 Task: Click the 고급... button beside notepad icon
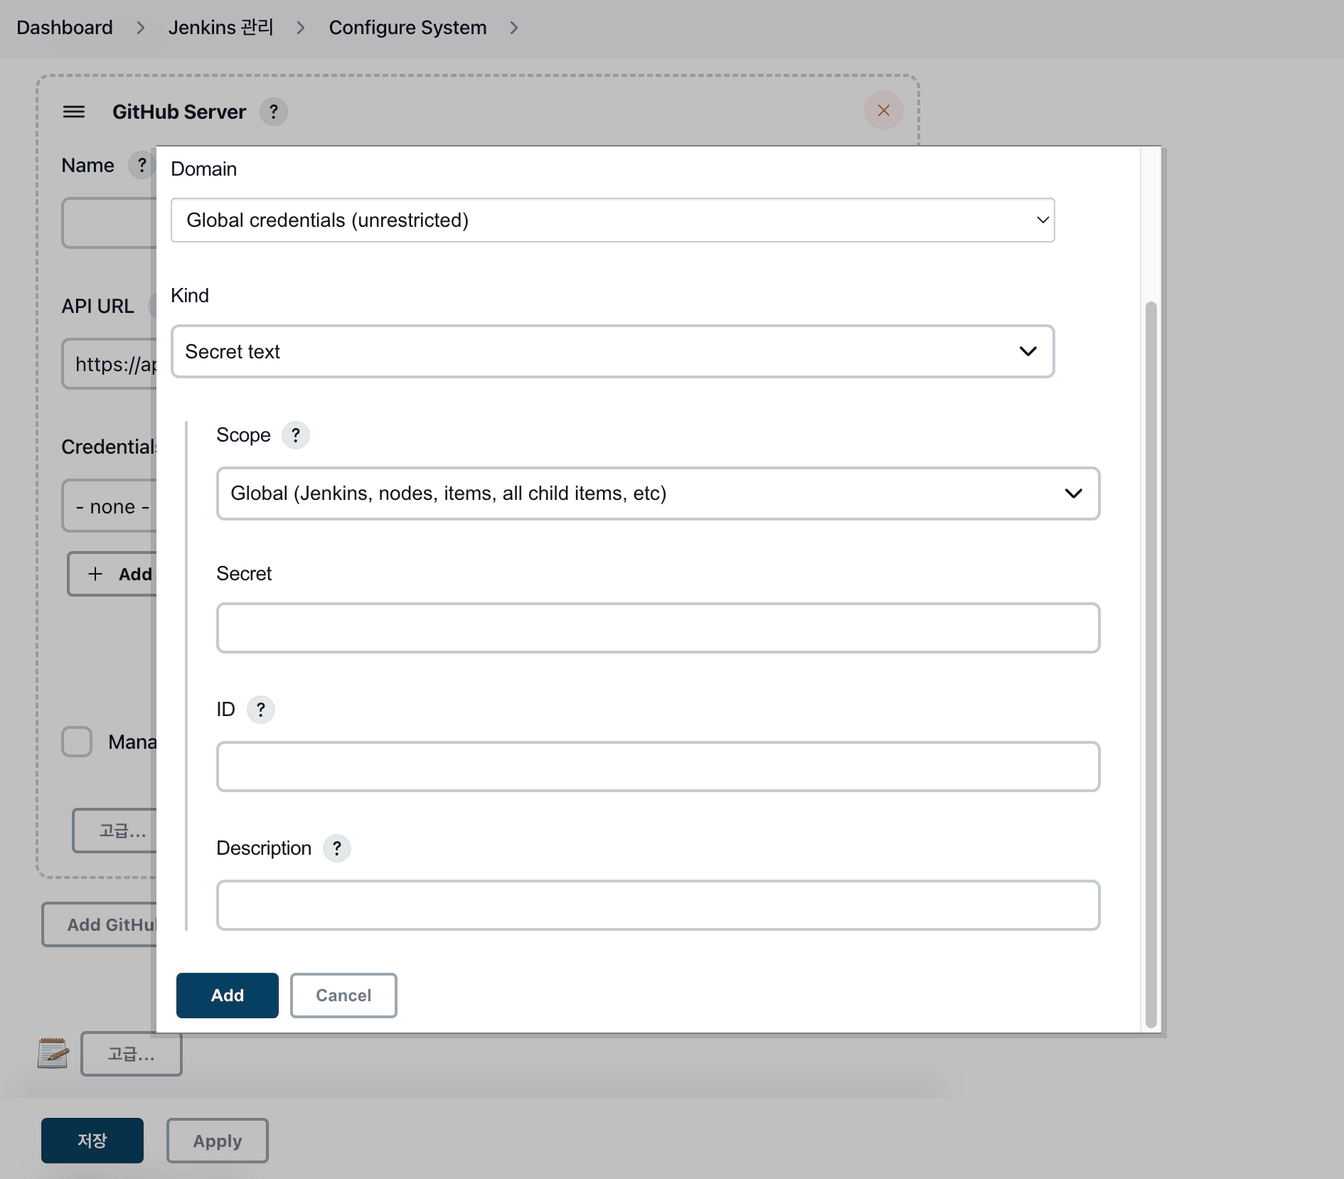(x=131, y=1054)
